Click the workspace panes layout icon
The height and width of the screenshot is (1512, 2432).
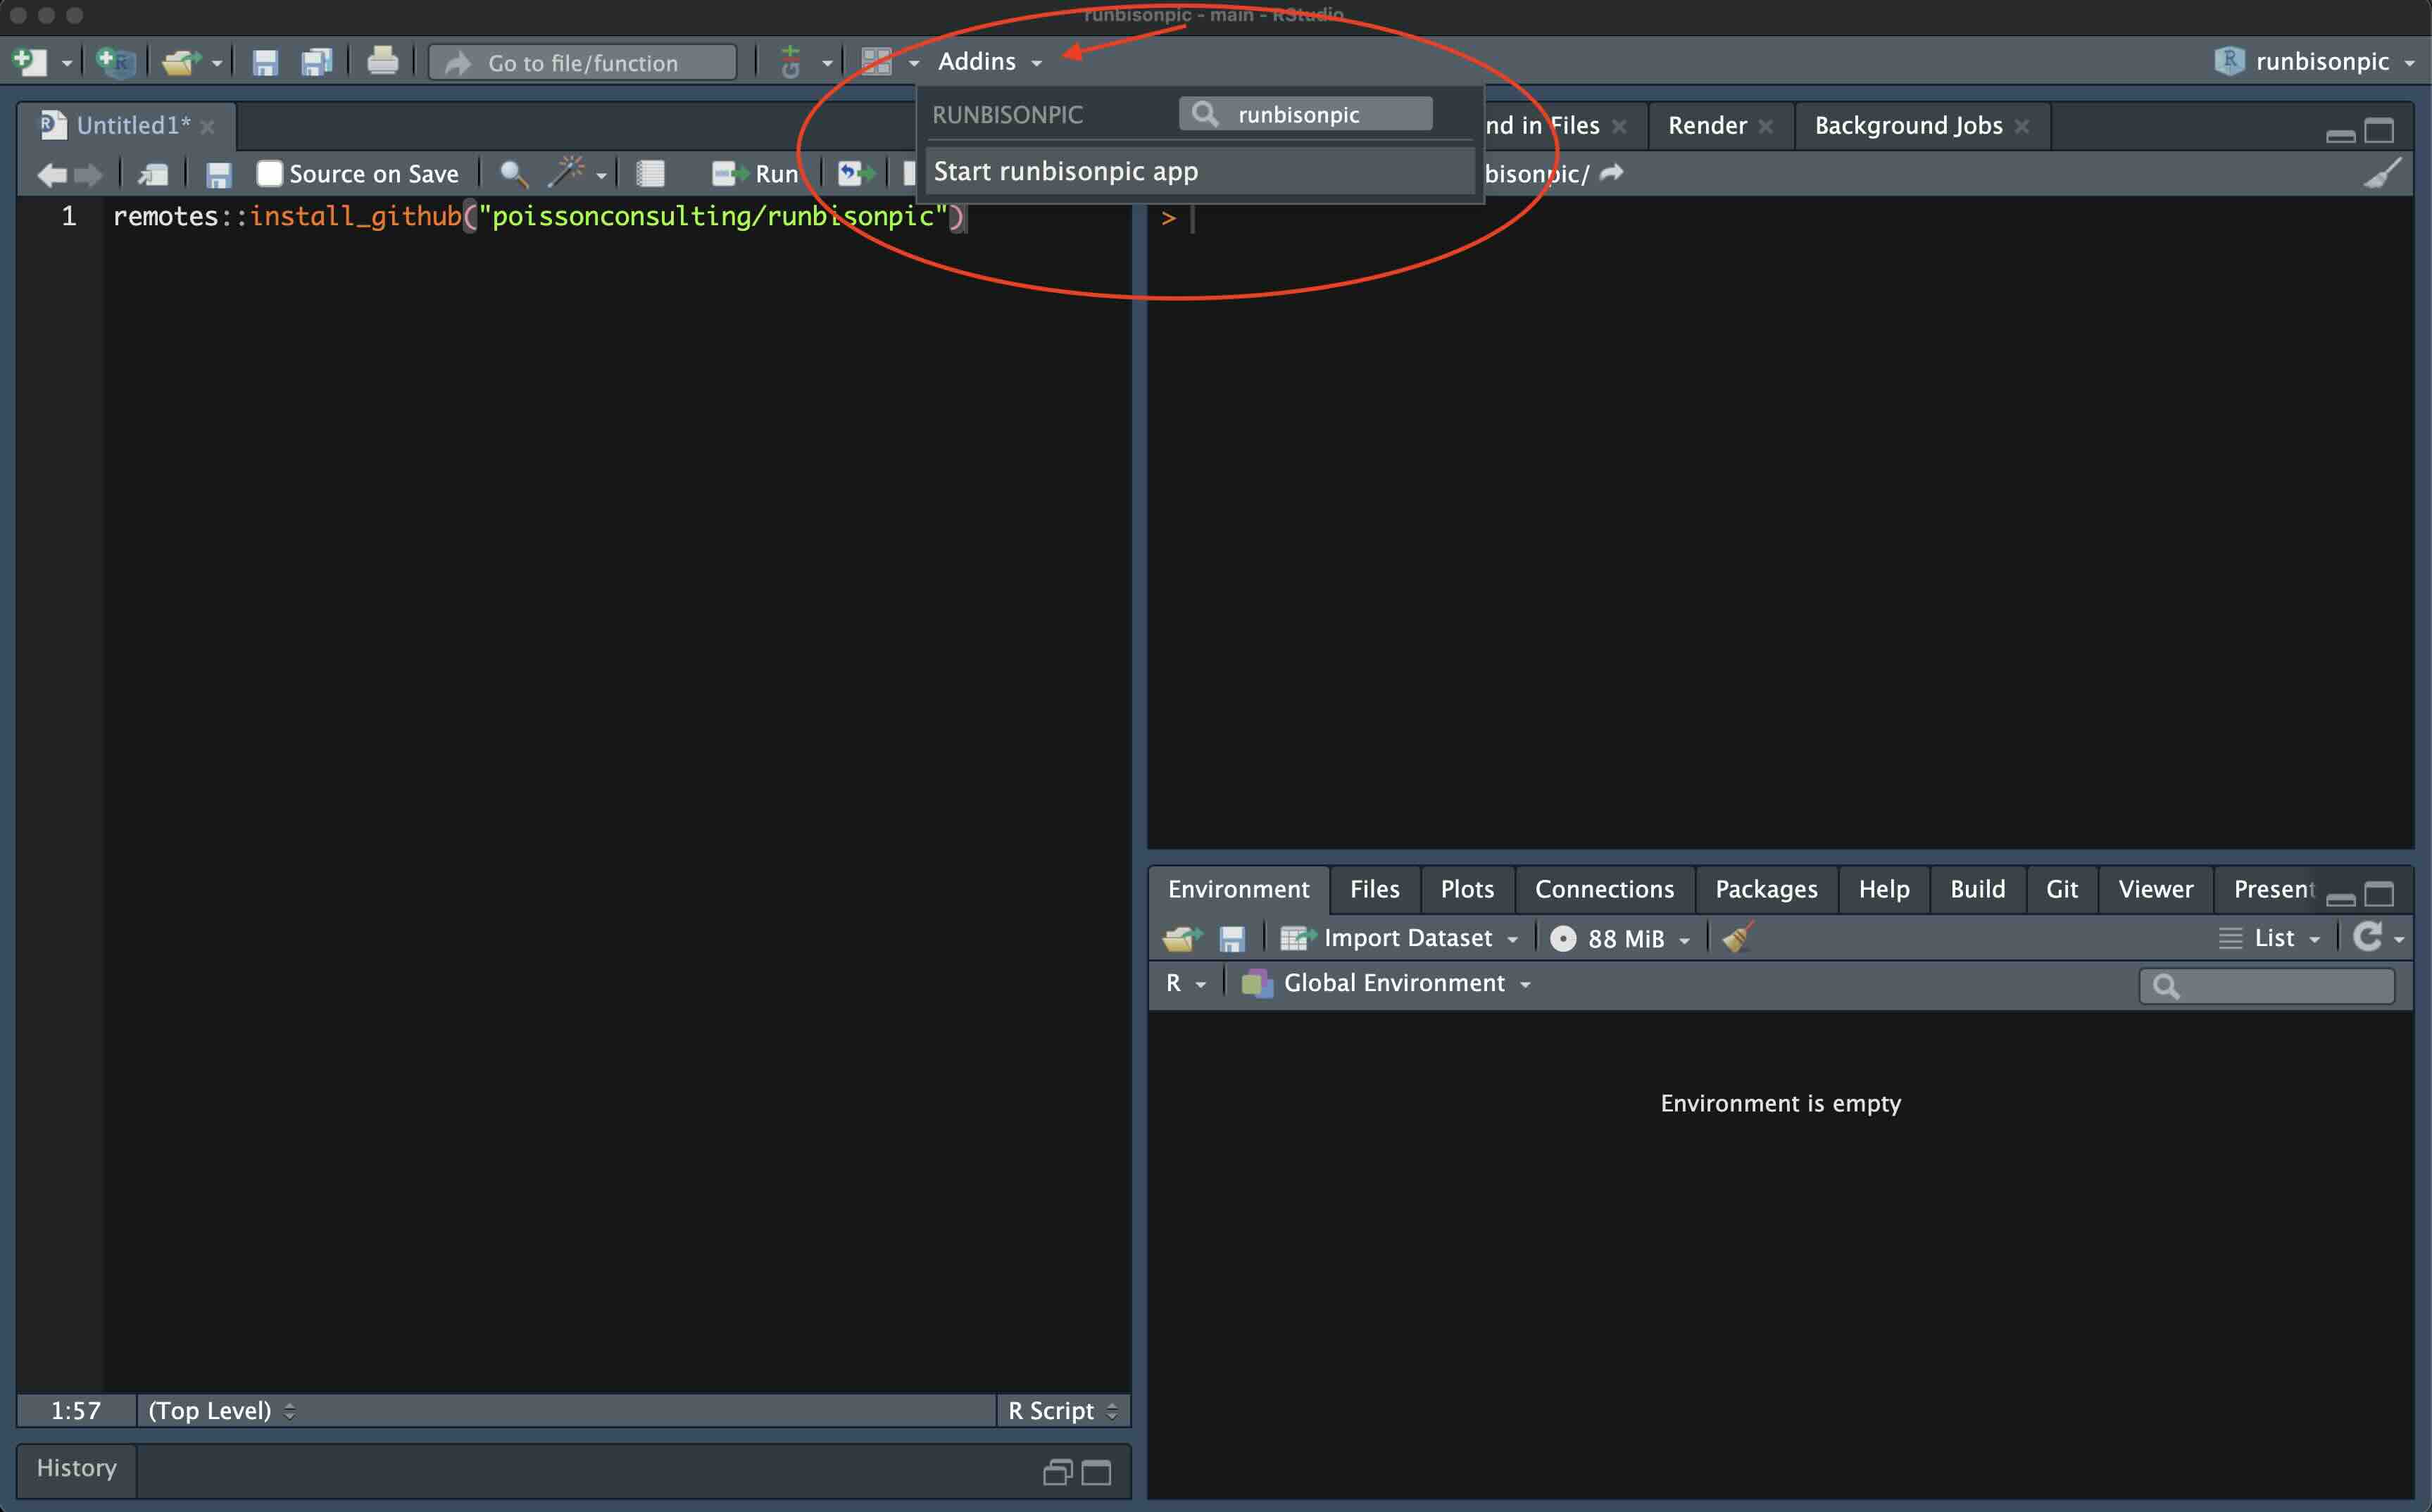click(877, 62)
